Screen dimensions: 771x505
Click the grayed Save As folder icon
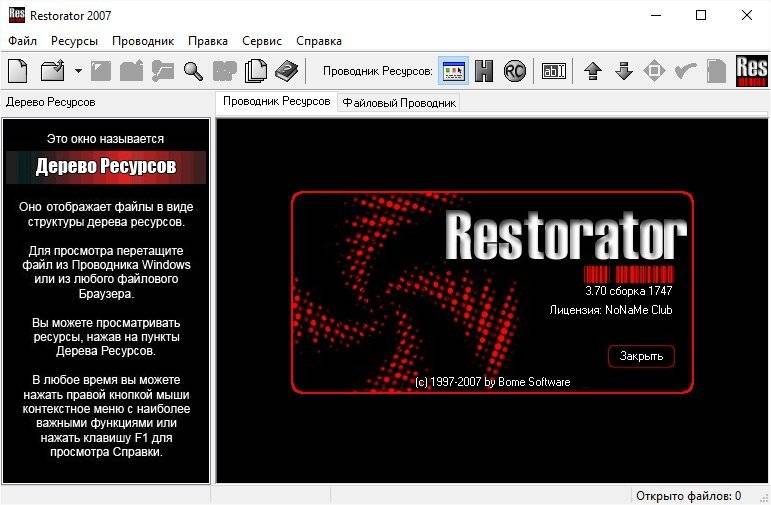click(131, 71)
